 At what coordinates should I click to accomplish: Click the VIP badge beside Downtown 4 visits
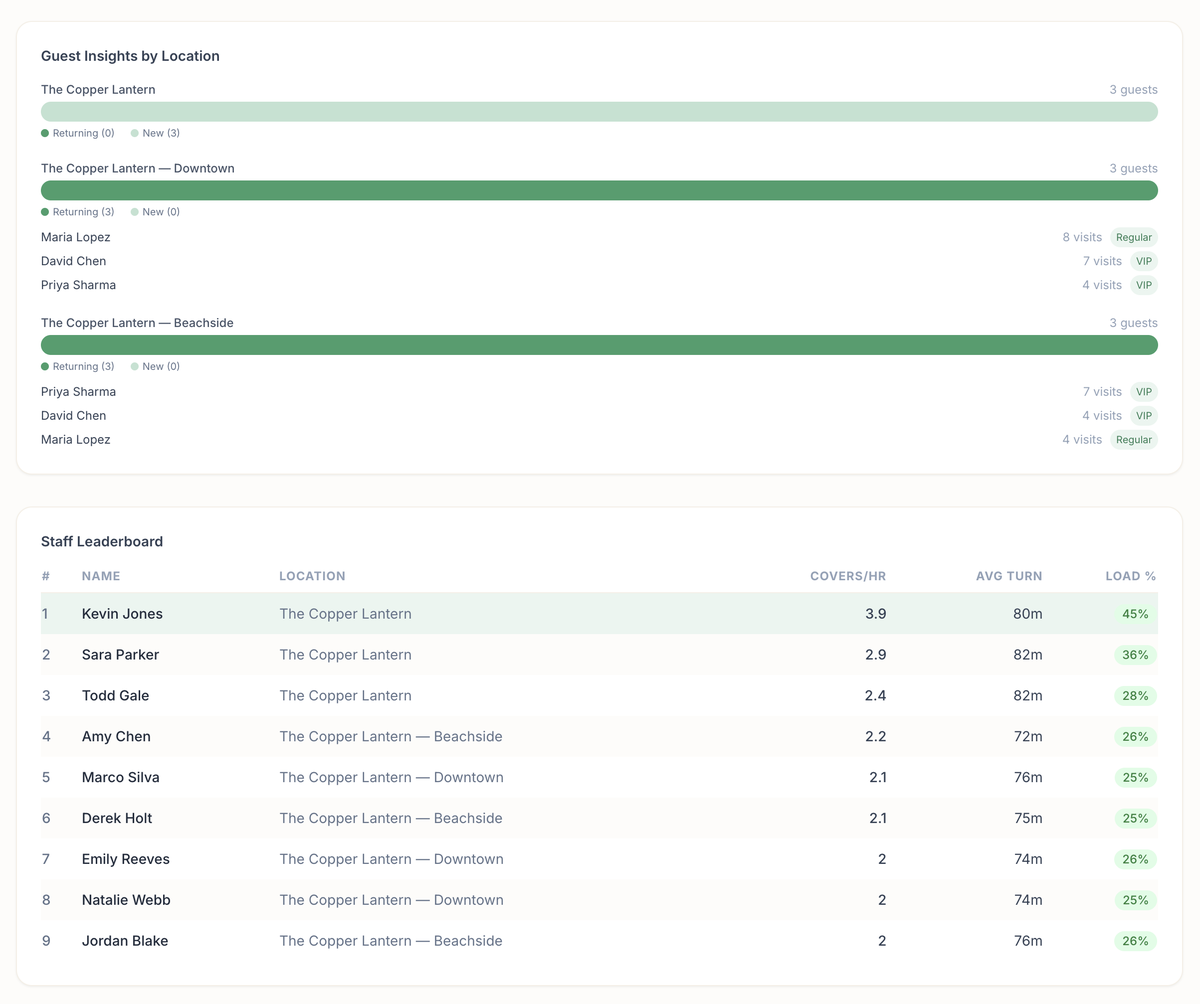(1144, 285)
